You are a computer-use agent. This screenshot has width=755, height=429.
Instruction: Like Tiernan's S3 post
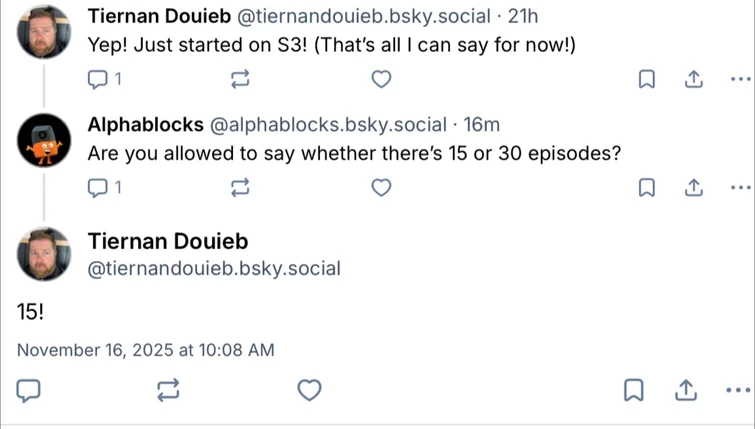[x=381, y=79]
